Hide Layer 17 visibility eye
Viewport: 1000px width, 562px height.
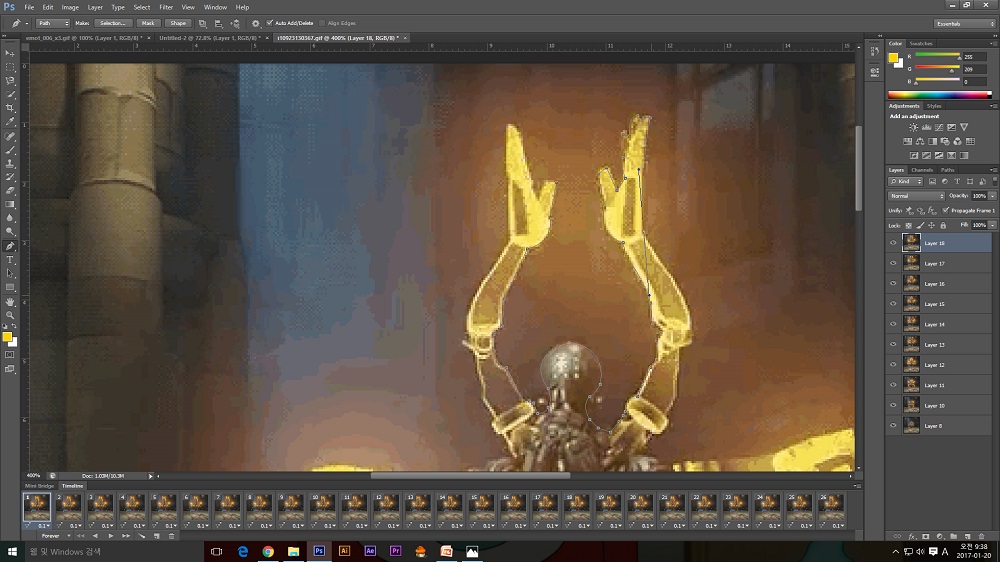pos(893,263)
